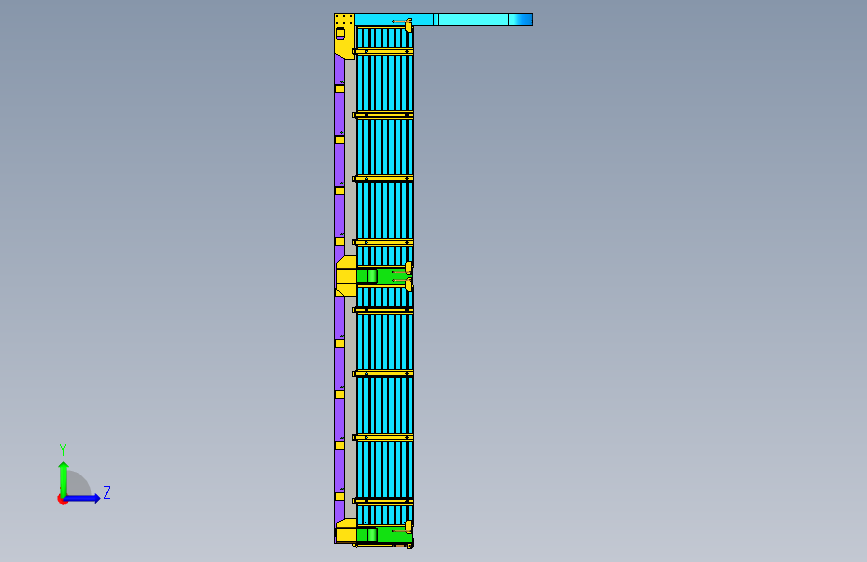The height and width of the screenshot is (562, 867).
Task: Select the green block in the middle of the assembly
Action: point(383,276)
